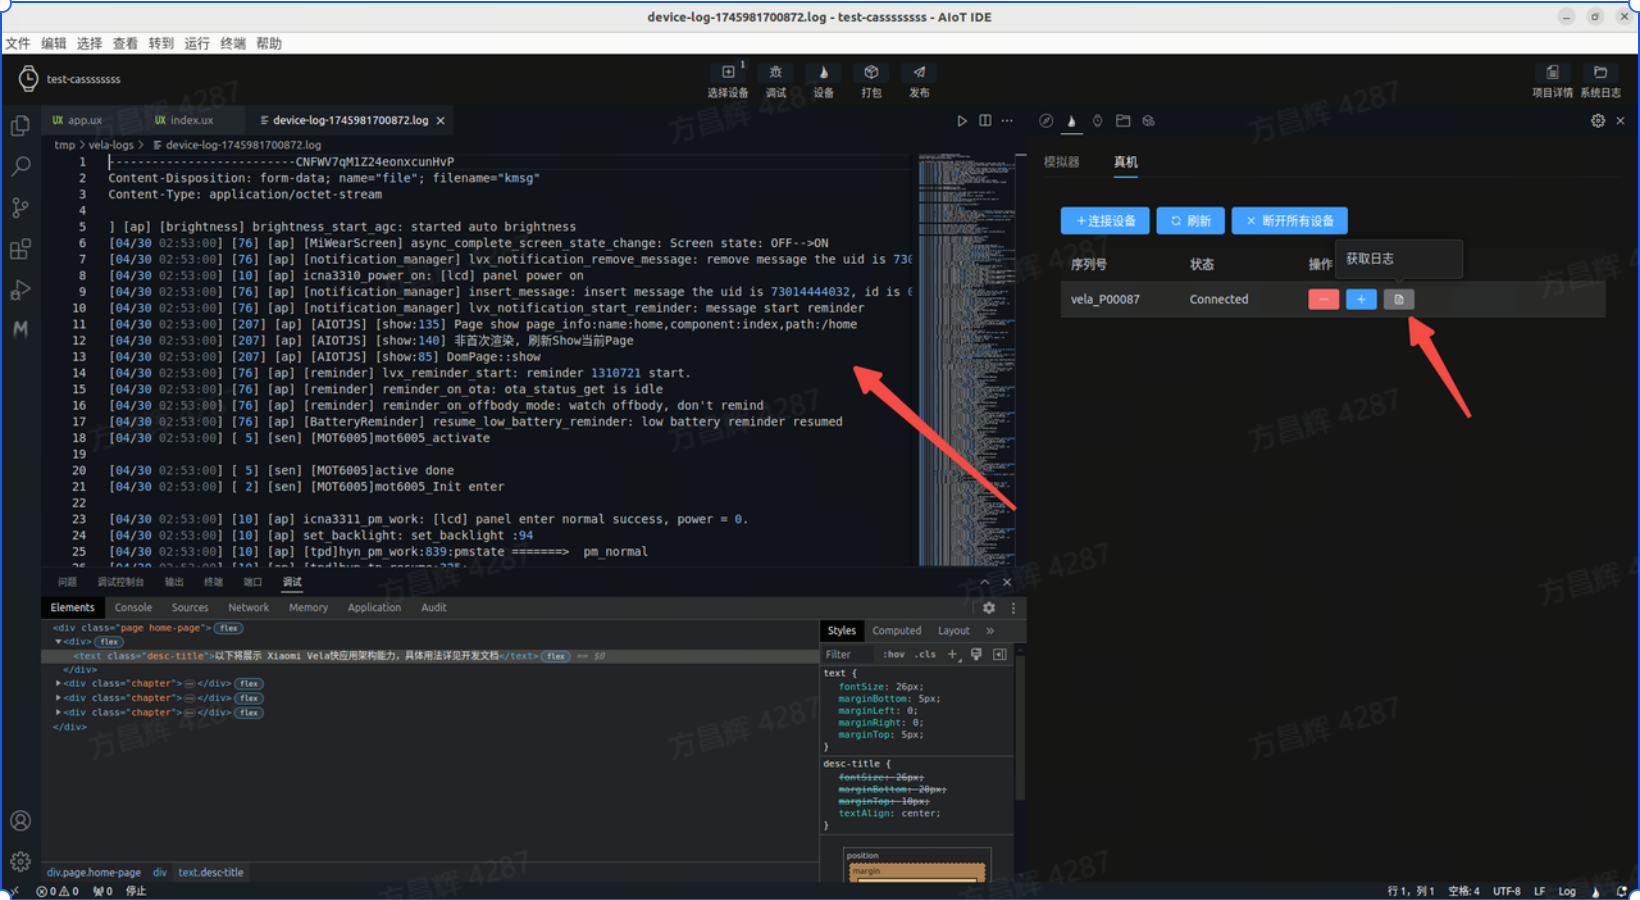
Task: Collapse the expanded div flex node
Action: point(58,642)
